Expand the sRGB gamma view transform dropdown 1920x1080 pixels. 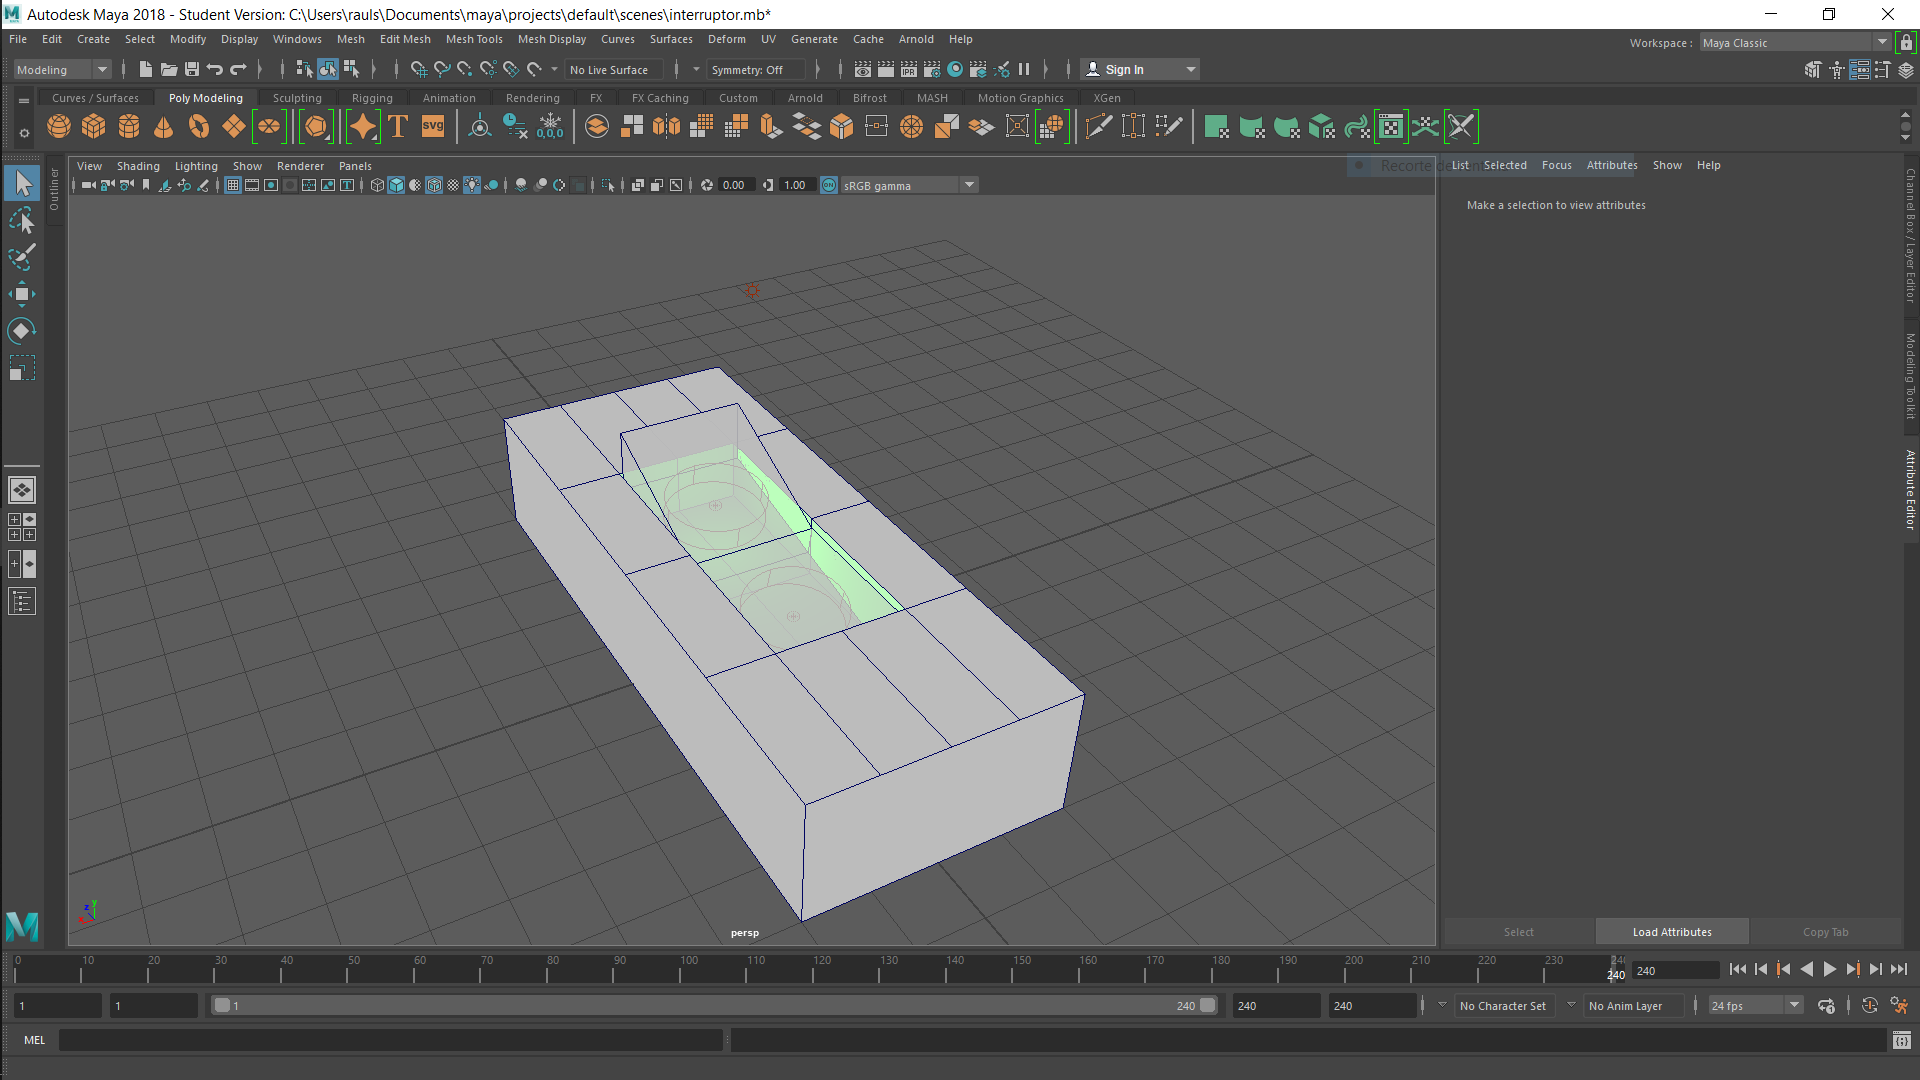(x=969, y=185)
